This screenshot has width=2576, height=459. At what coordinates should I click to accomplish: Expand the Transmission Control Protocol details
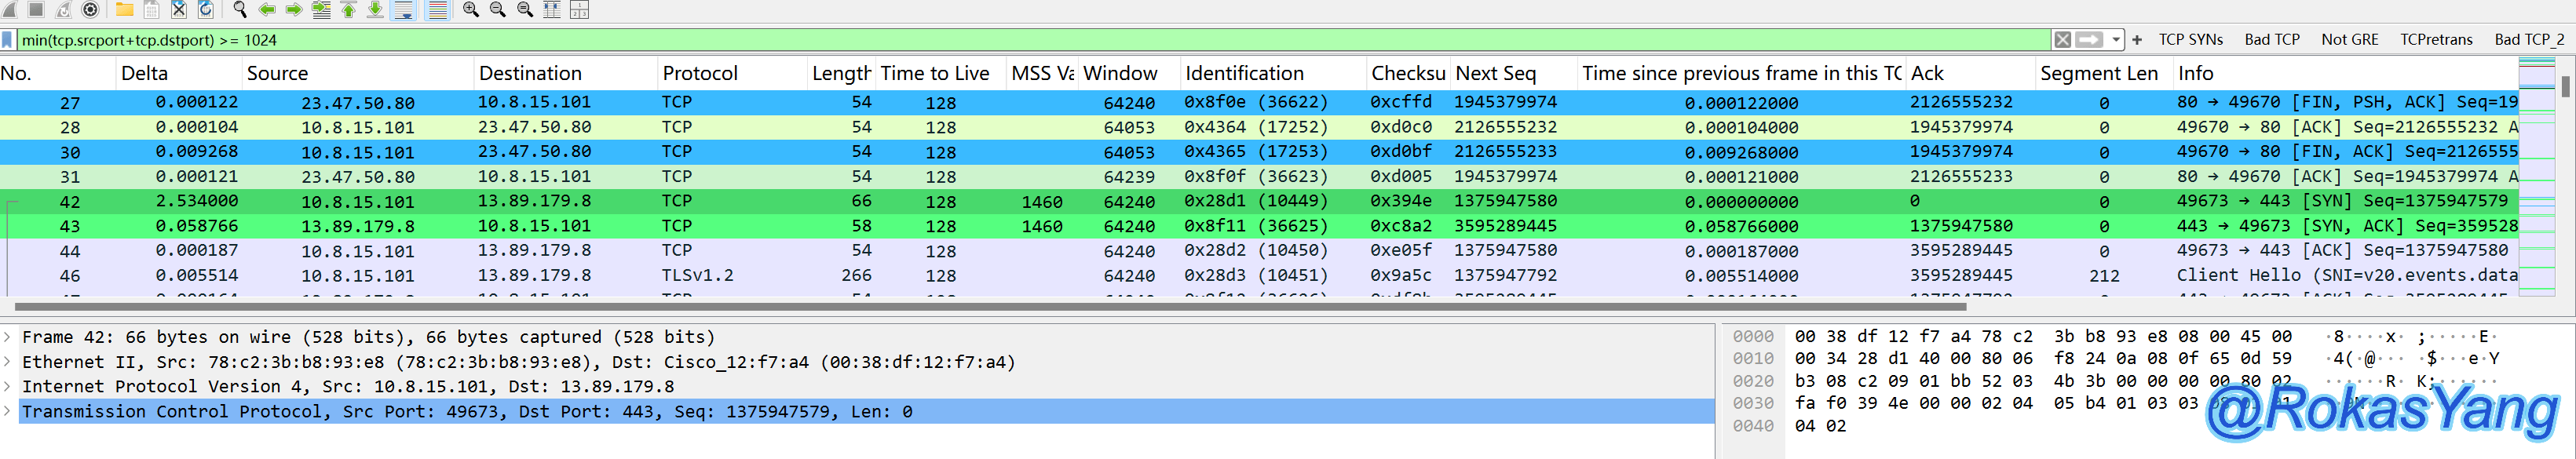coord(8,411)
